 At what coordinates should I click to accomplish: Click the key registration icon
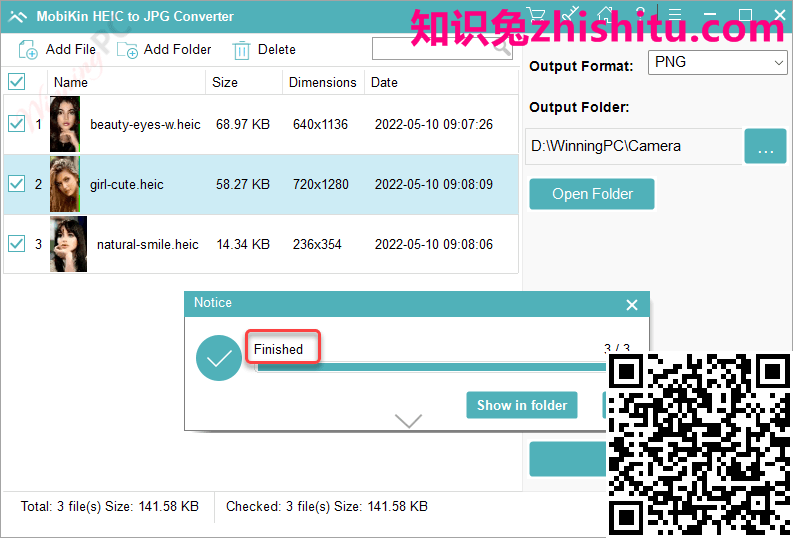[x=571, y=15]
